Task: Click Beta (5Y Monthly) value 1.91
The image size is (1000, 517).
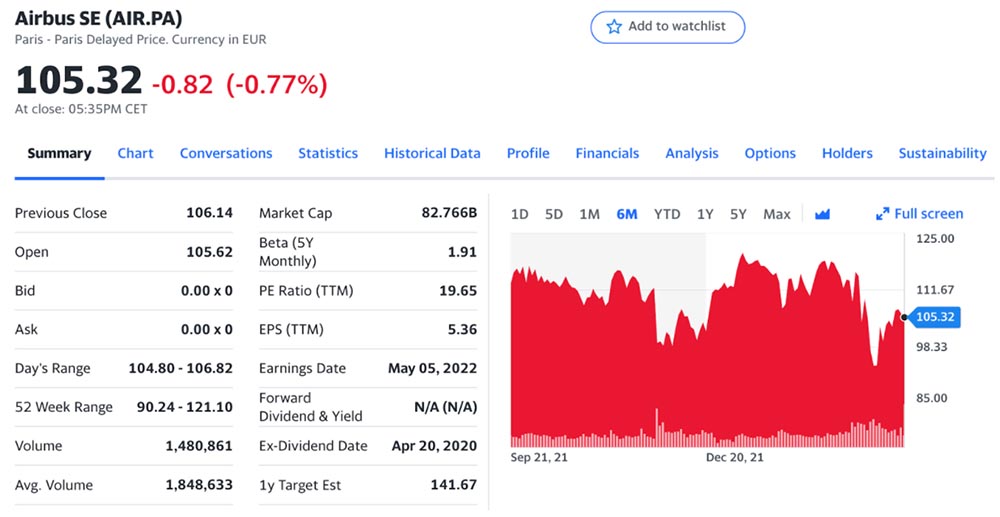Action: (462, 252)
